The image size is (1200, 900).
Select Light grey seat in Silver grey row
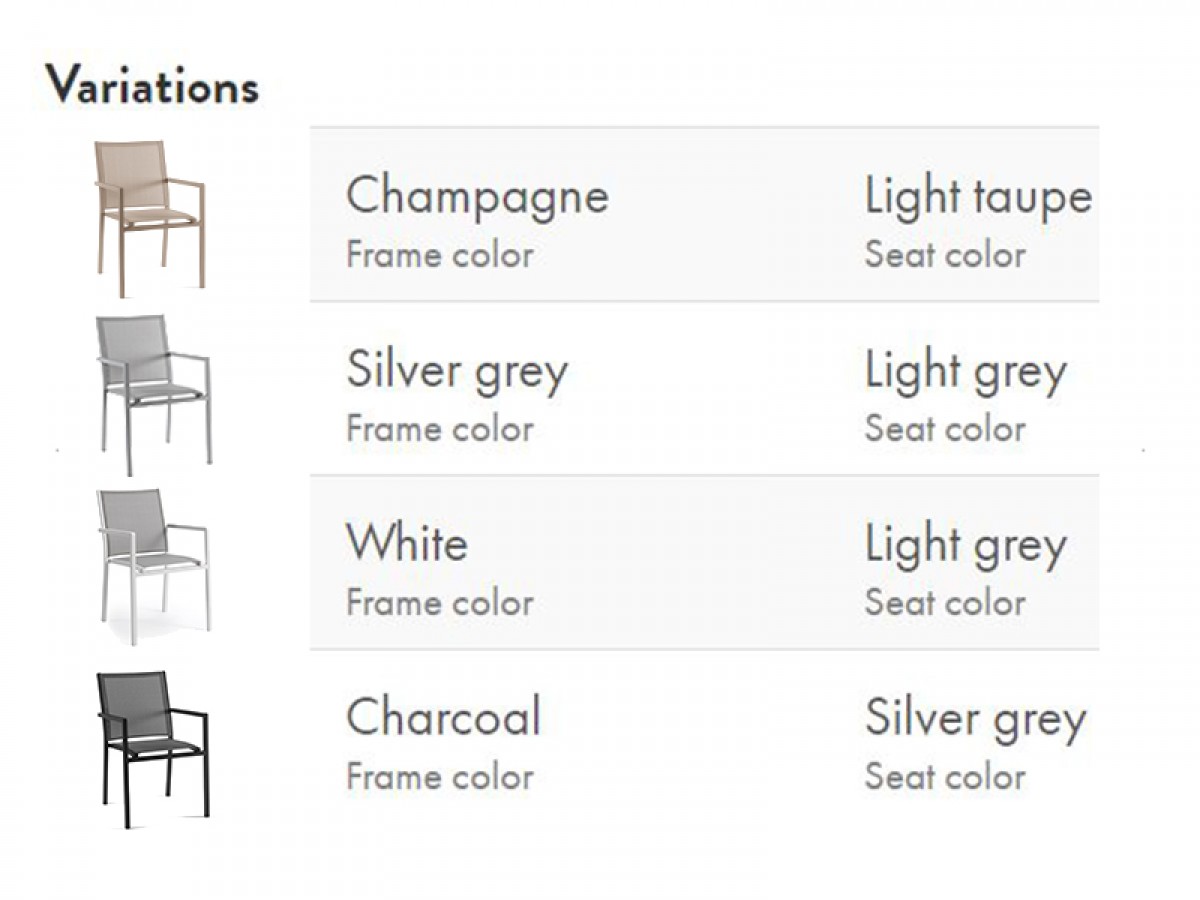(x=966, y=372)
